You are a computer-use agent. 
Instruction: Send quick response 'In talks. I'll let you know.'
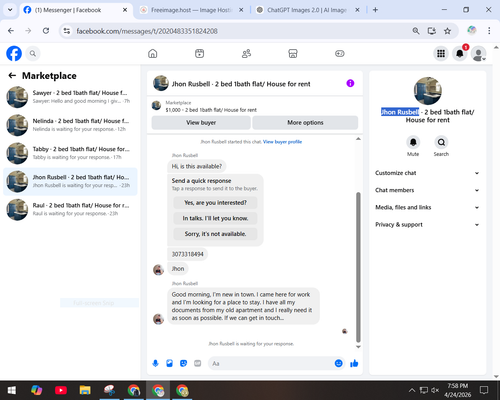(215, 218)
